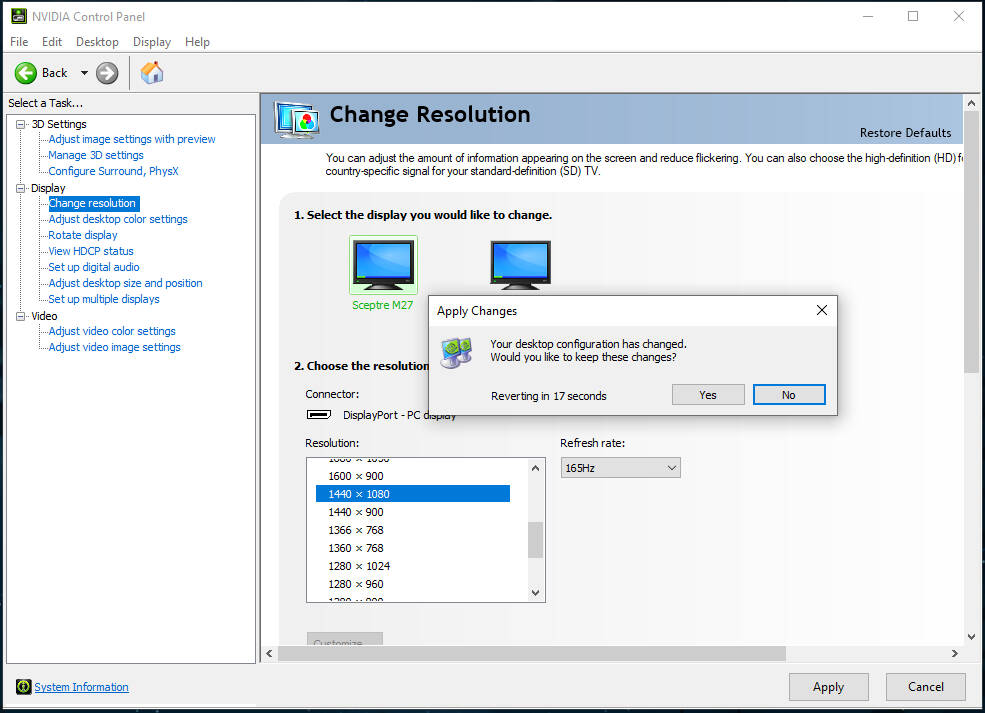The height and width of the screenshot is (713, 985).
Task: Click the Apply button
Action: pyautogui.click(x=829, y=687)
